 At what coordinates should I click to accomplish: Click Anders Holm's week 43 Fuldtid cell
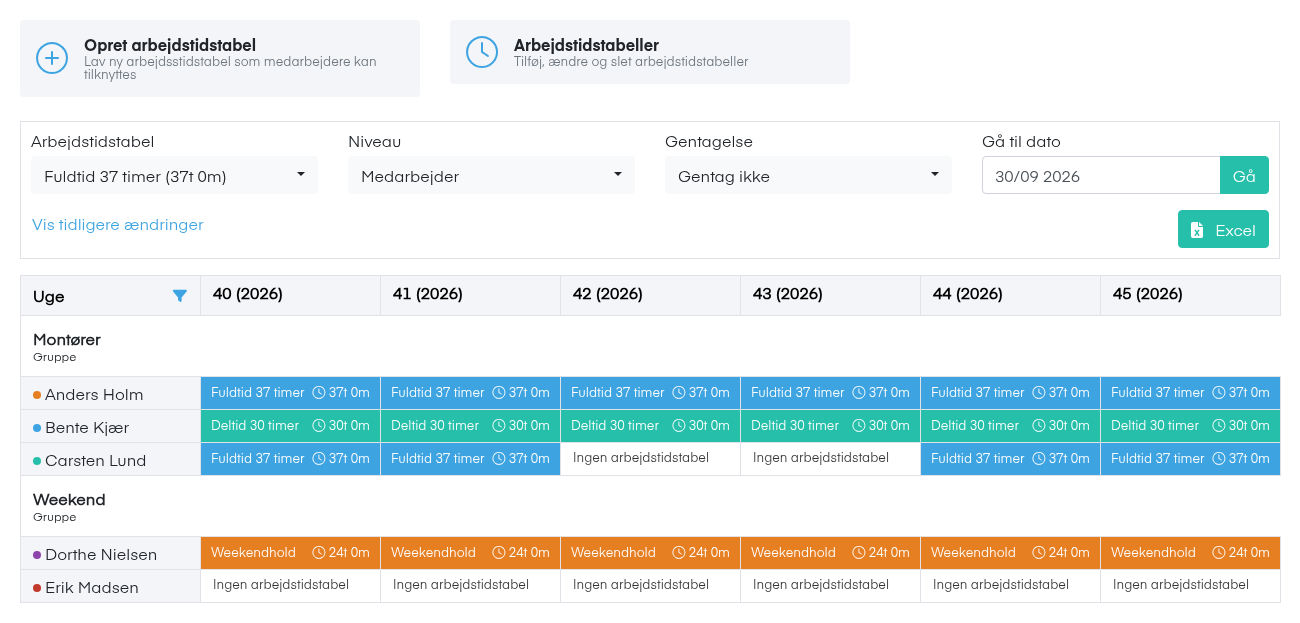click(x=831, y=393)
